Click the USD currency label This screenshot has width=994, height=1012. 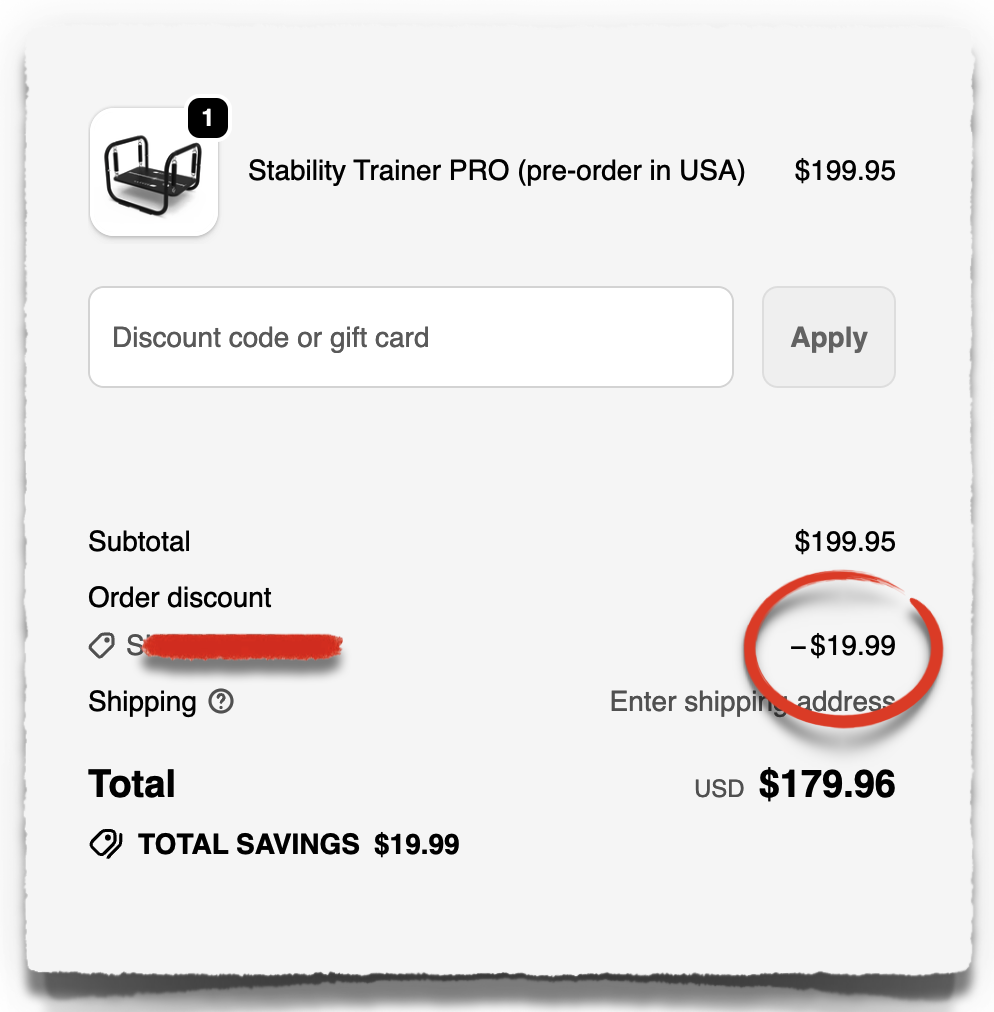719,788
